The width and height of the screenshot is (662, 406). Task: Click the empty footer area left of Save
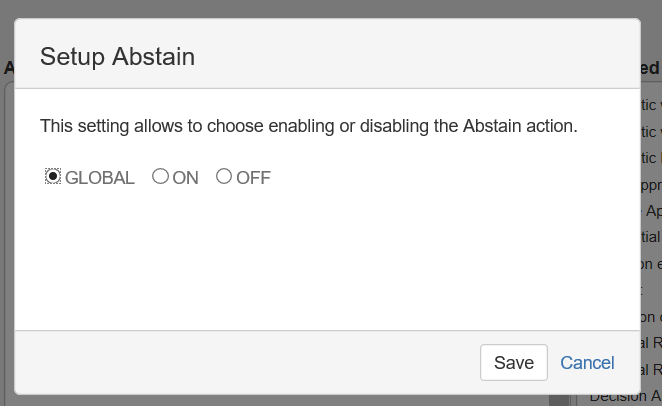click(x=250, y=362)
